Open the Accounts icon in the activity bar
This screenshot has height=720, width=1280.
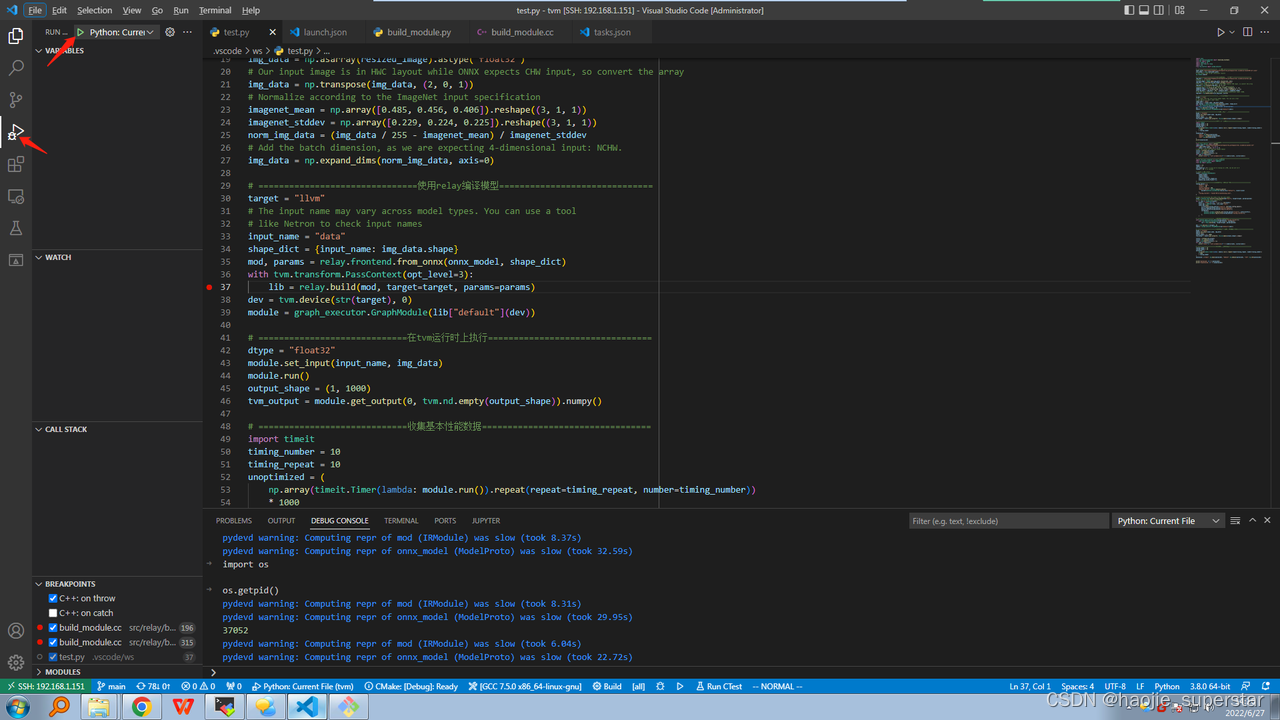click(16, 631)
